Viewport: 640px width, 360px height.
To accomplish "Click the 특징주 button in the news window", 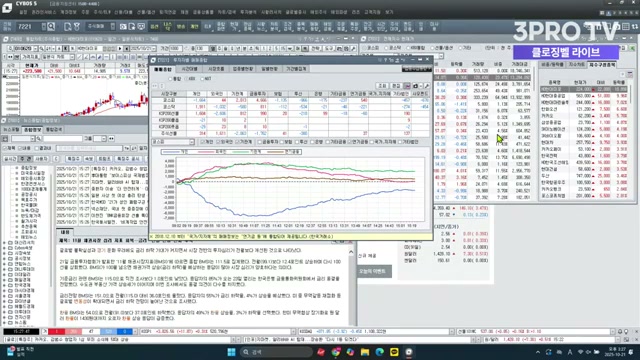I will (x=73, y=159).
